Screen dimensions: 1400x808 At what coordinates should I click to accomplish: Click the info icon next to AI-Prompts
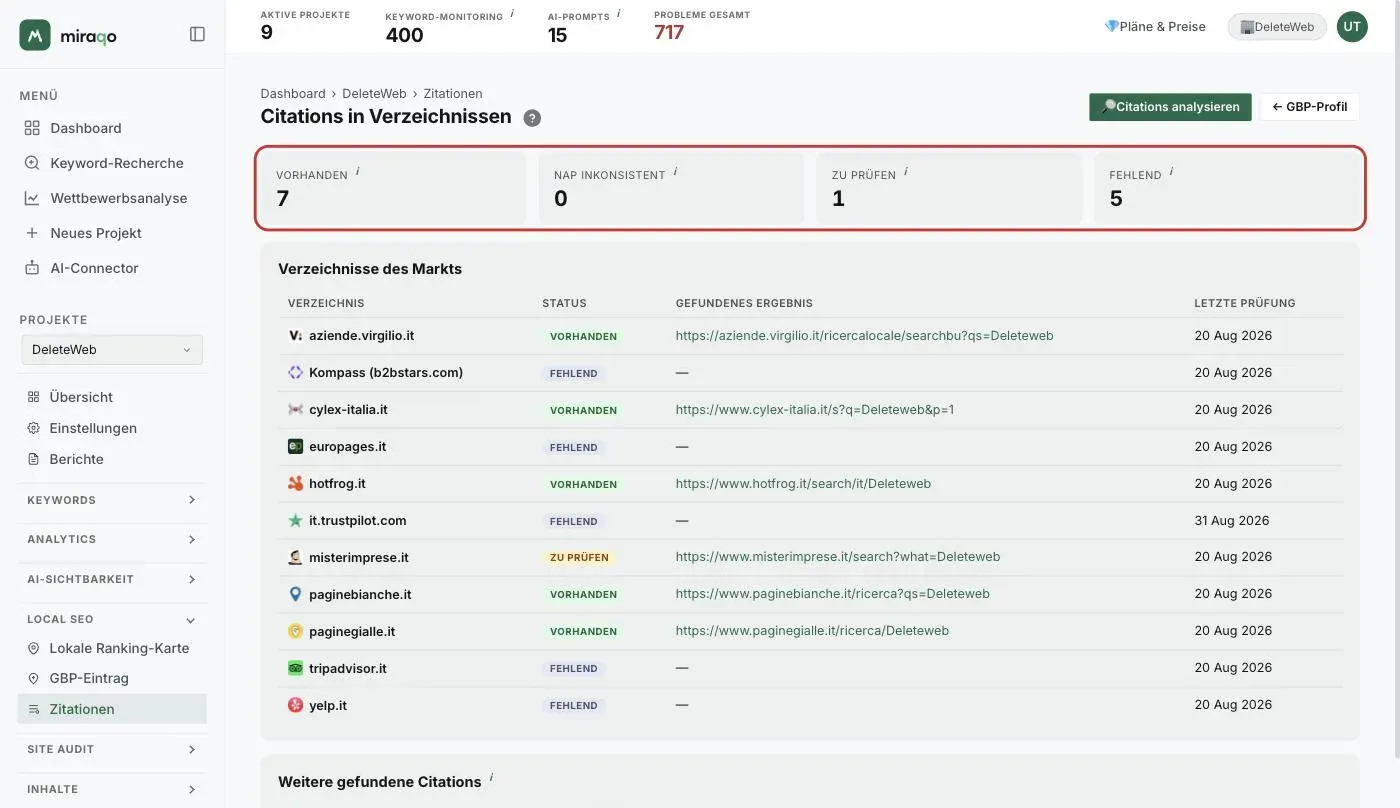pyautogui.click(x=618, y=13)
